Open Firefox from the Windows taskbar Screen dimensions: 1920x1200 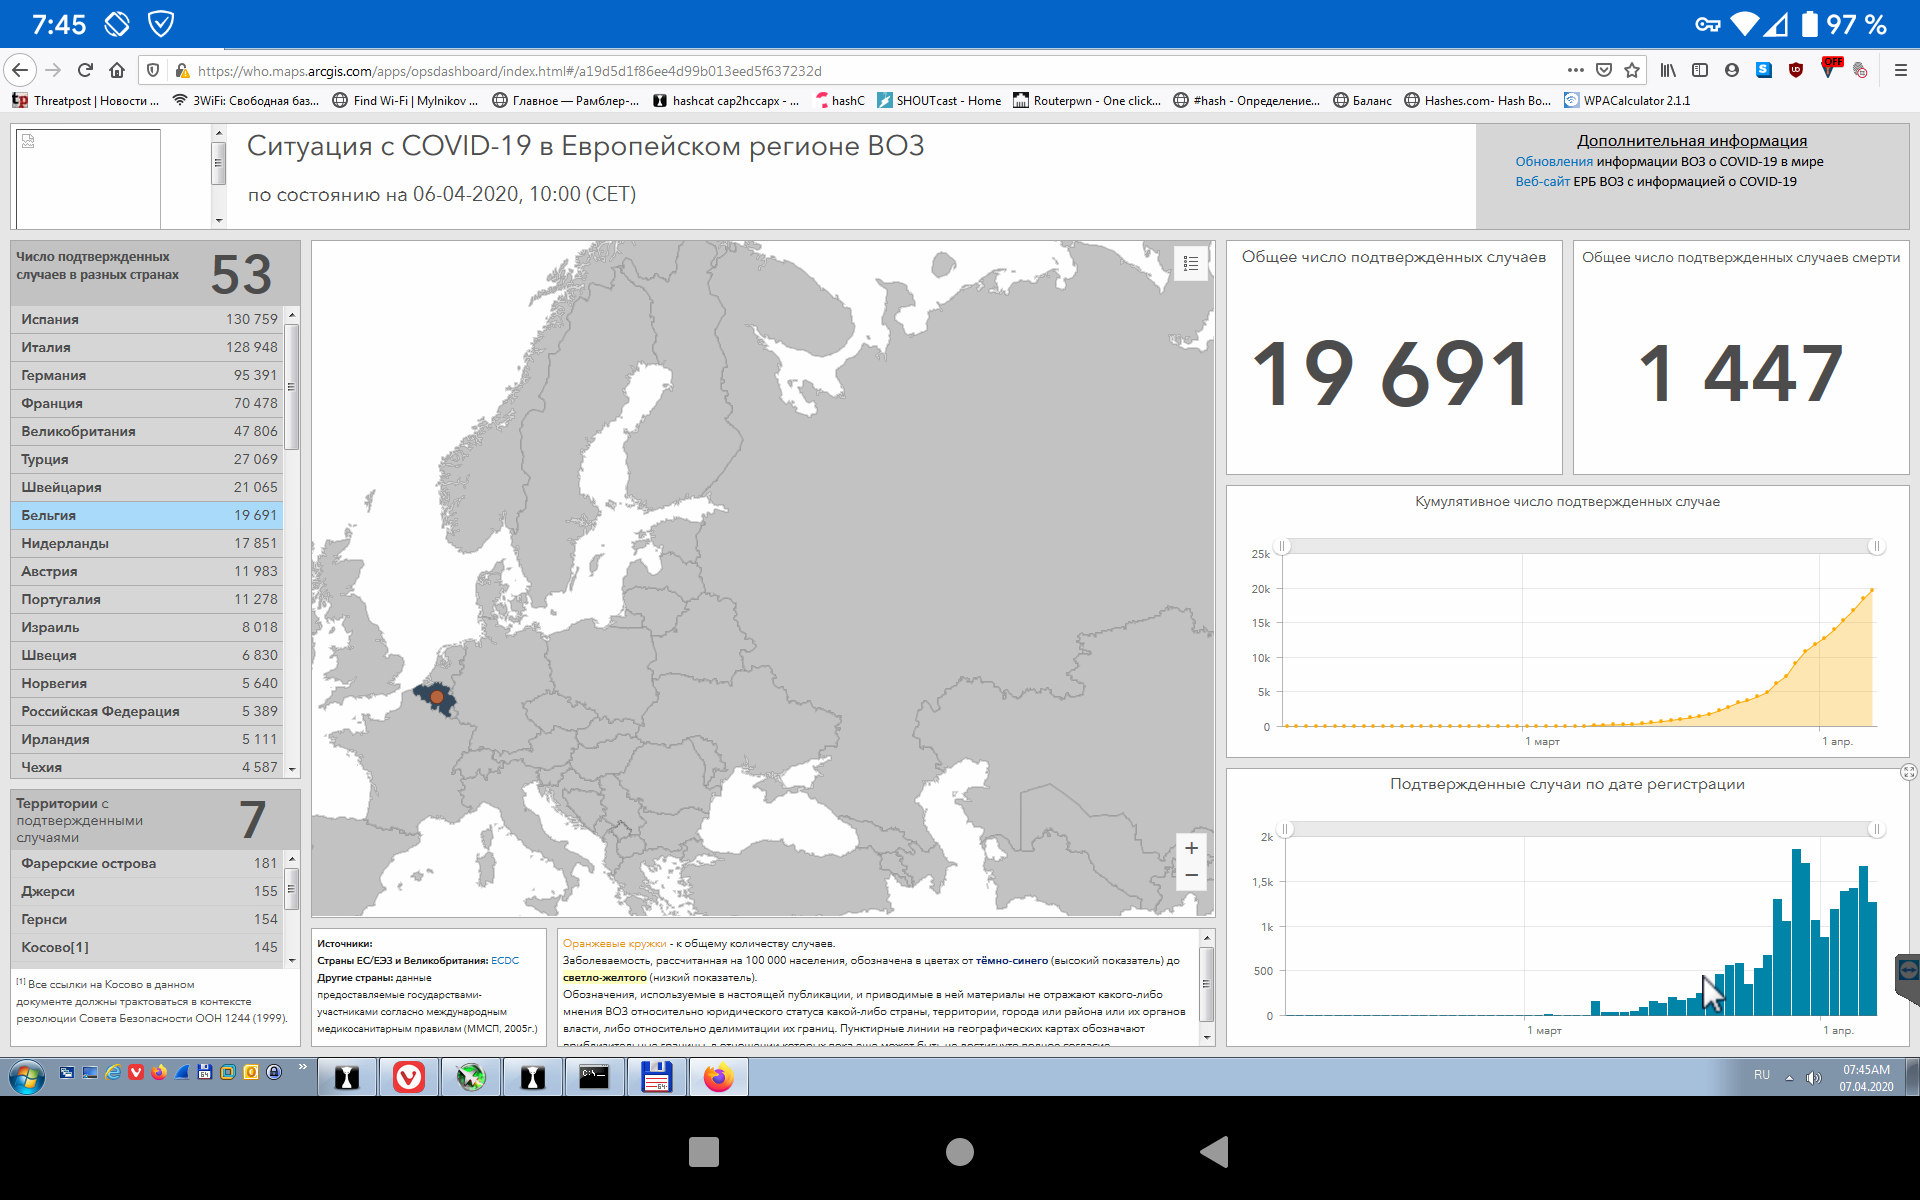(x=718, y=1077)
